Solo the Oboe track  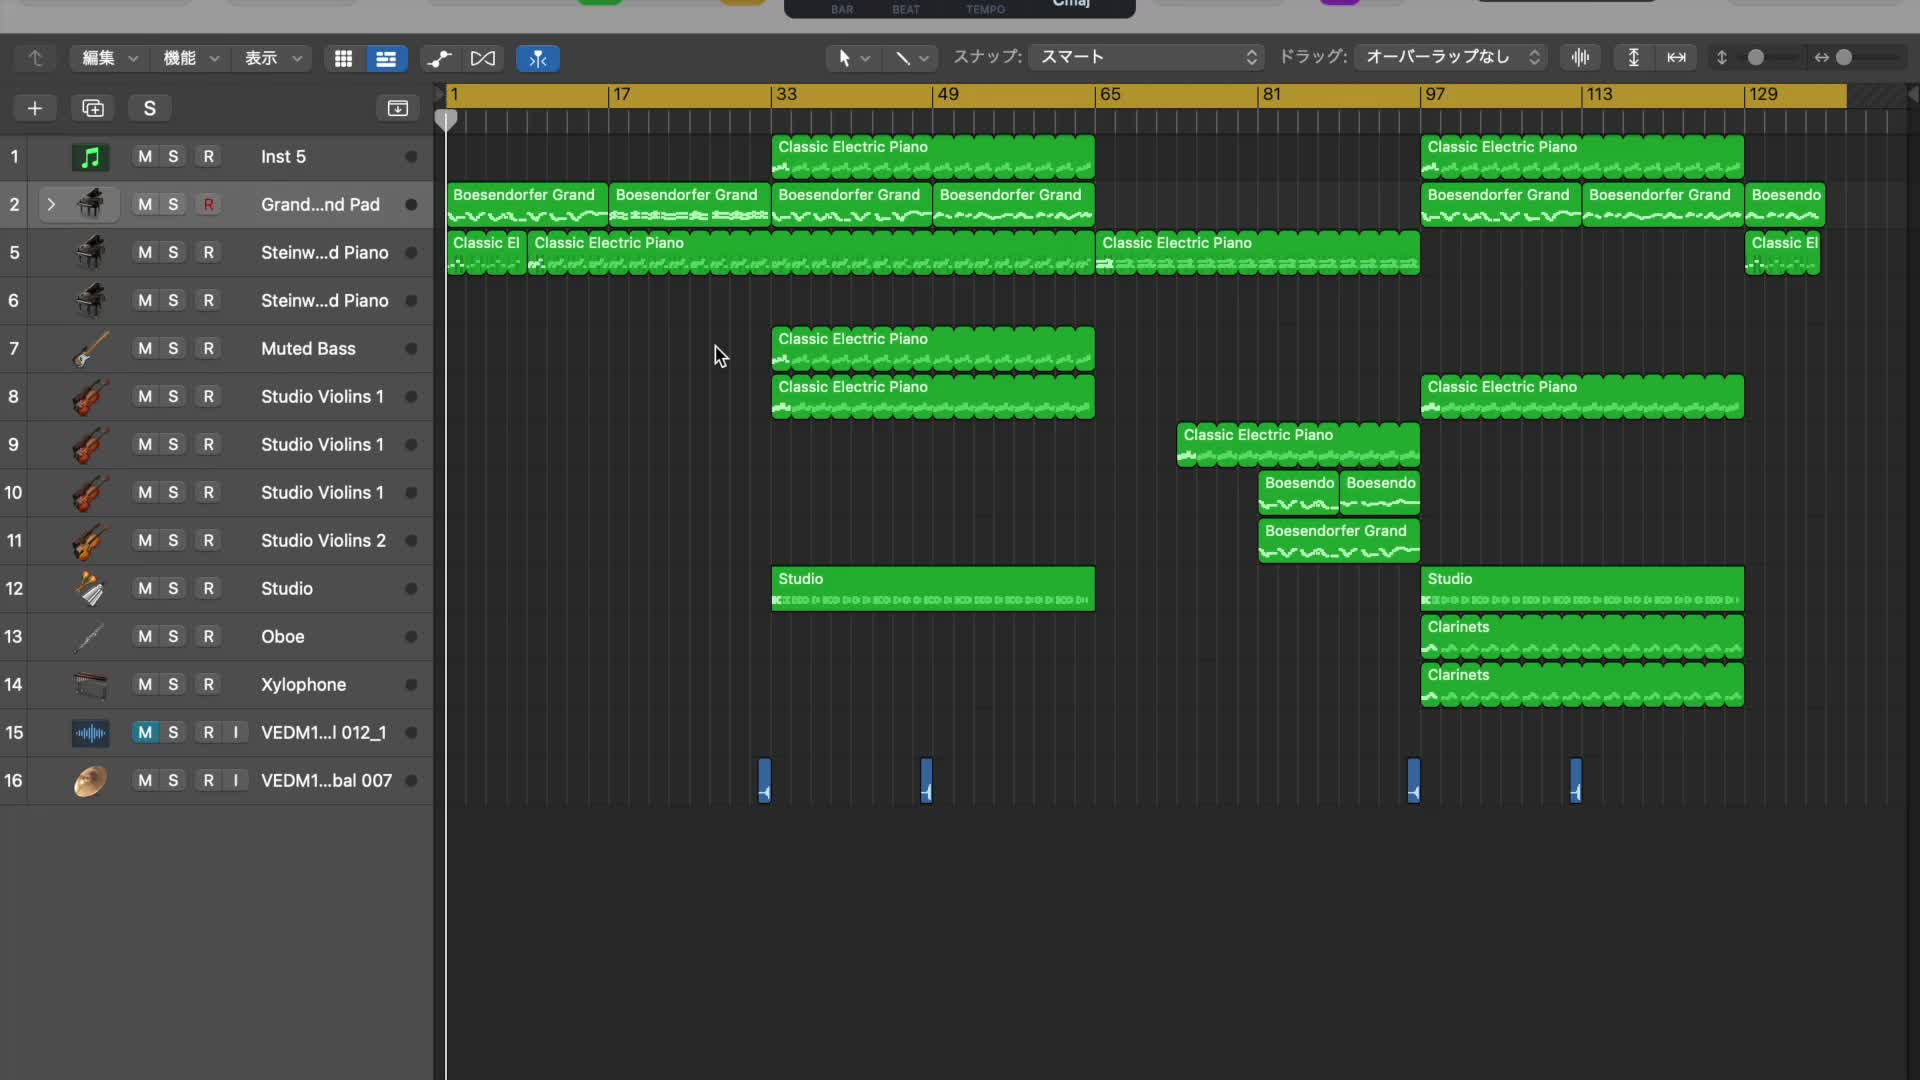(173, 637)
